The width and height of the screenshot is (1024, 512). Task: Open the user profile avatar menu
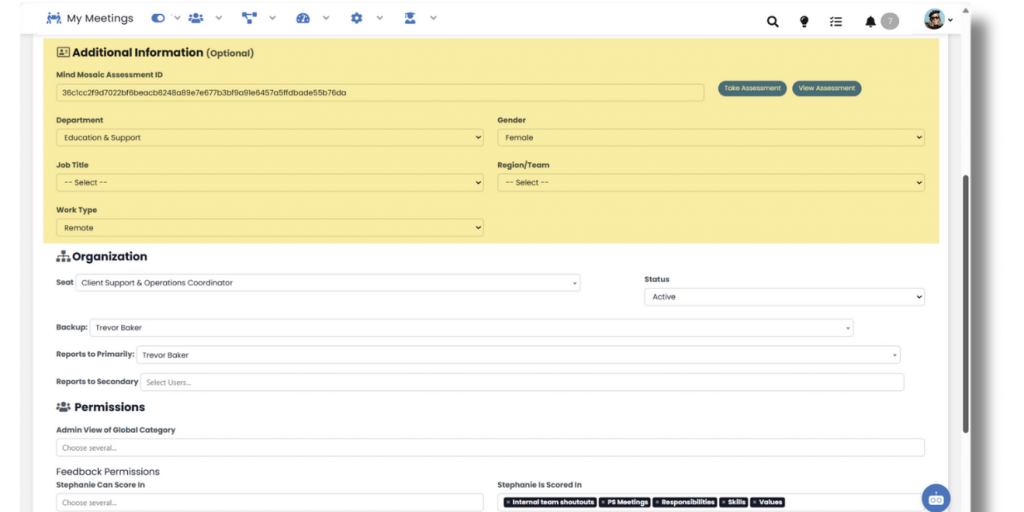937,20
